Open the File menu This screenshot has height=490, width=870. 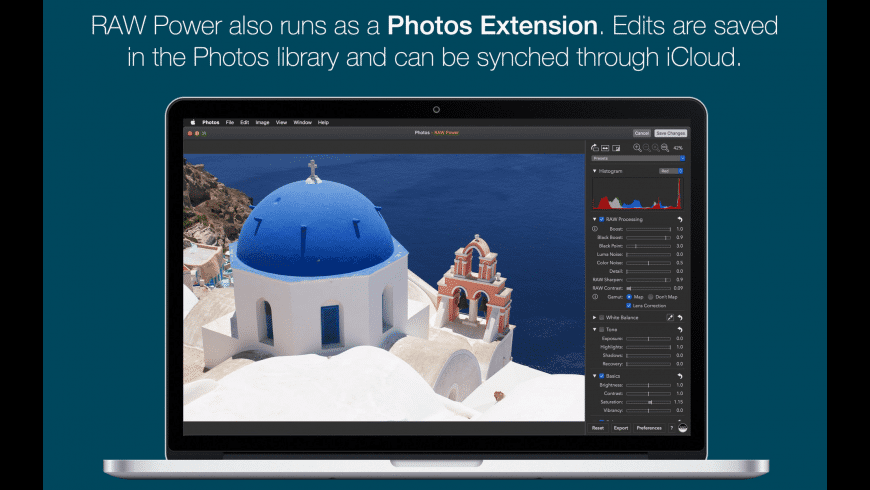click(x=230, y=122)
